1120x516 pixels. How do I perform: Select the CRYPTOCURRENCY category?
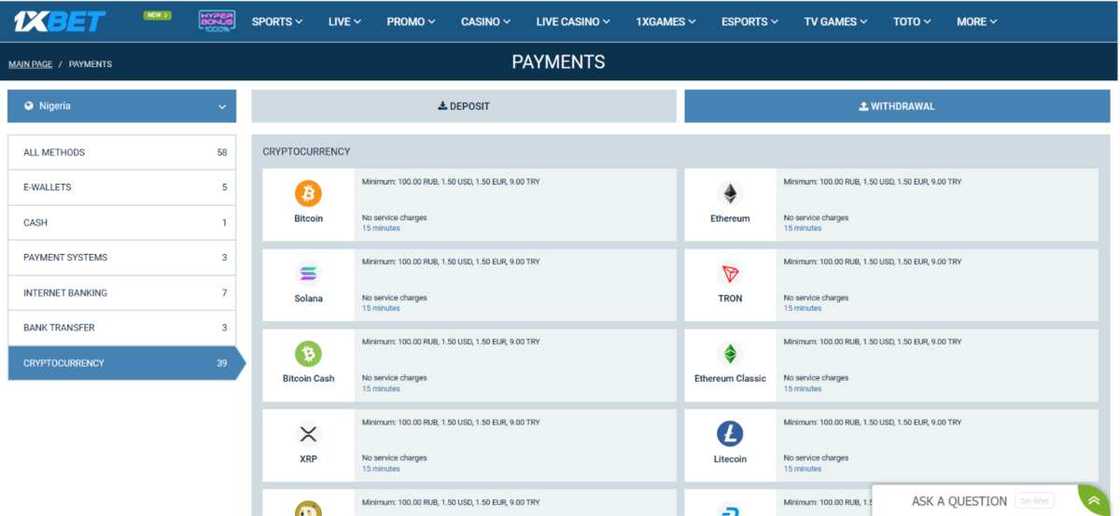(x=126, y=363)
